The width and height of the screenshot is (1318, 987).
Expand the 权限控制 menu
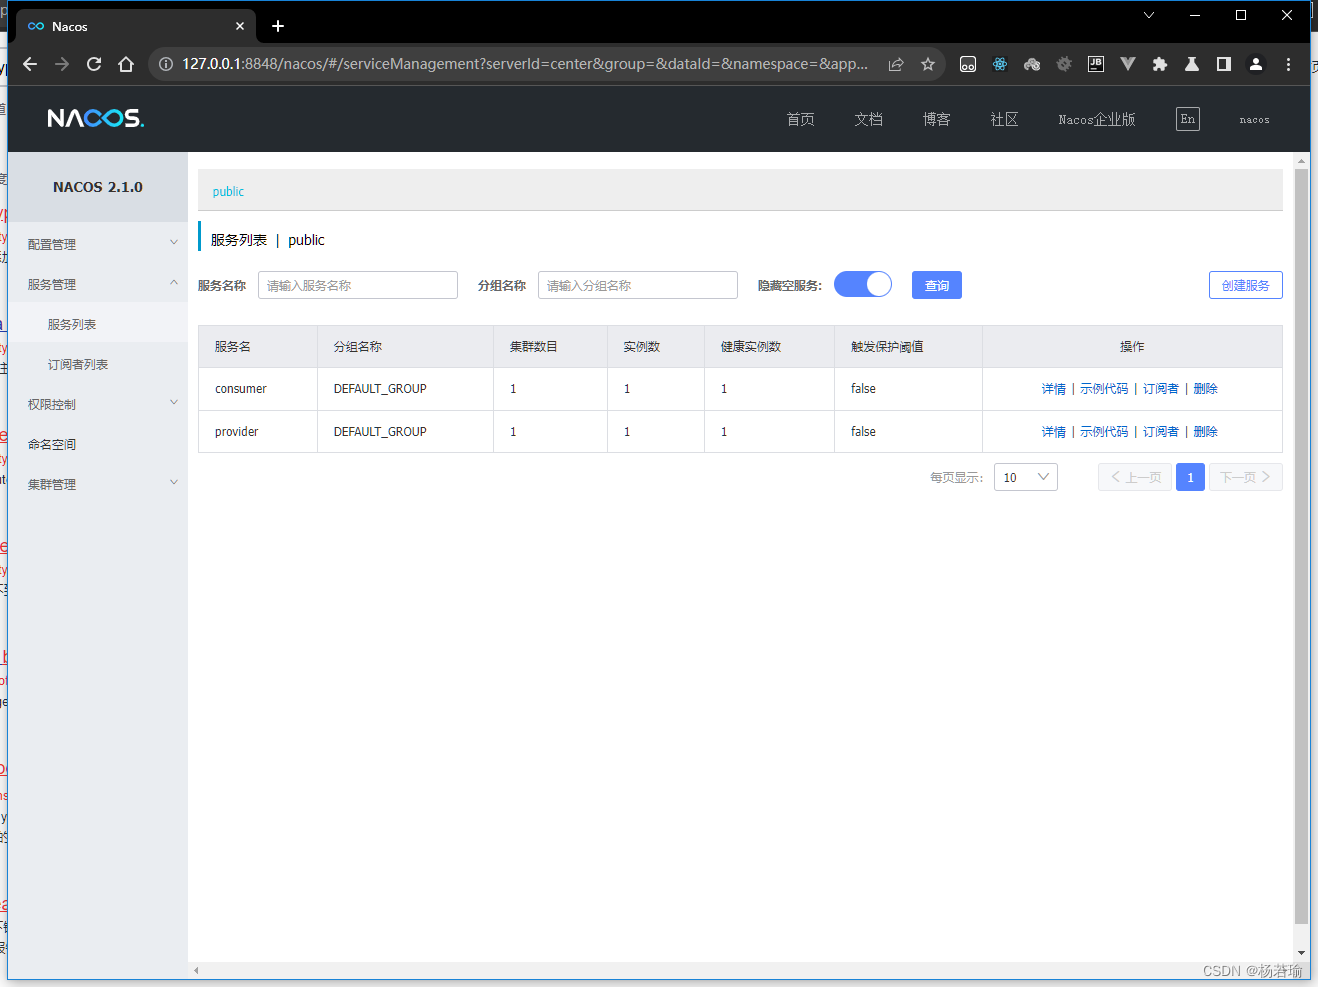click(98, 404)
